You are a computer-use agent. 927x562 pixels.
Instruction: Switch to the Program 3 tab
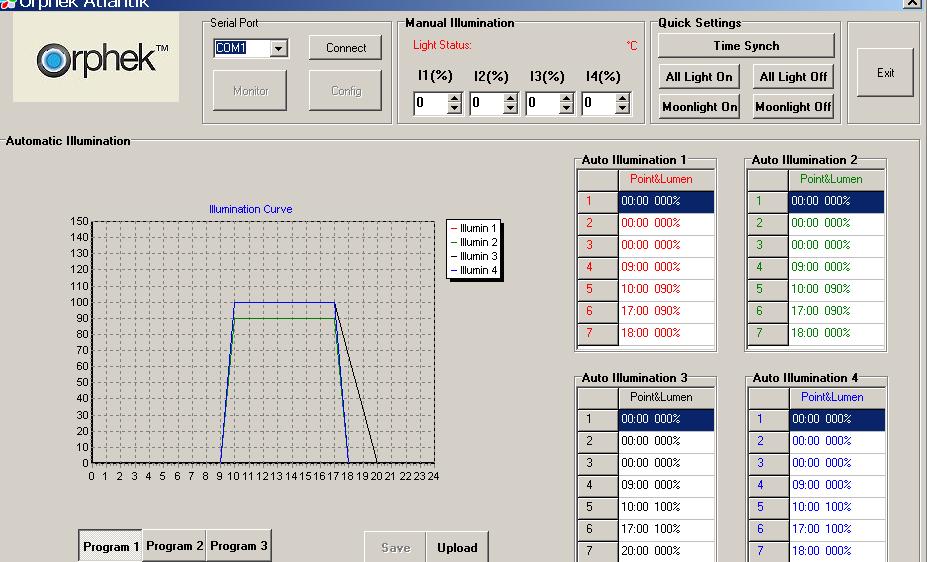coord(238,546)
